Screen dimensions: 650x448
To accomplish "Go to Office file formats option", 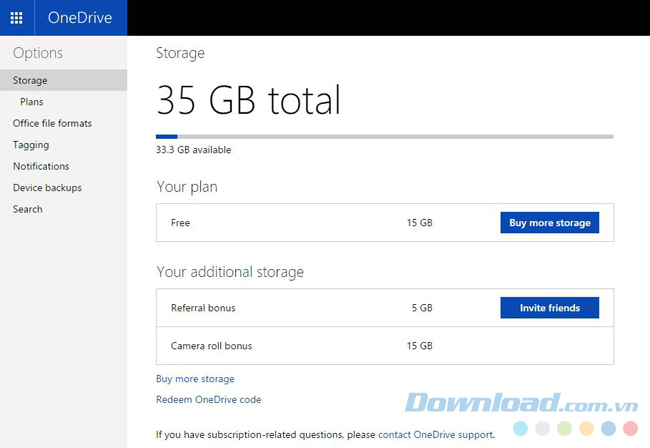I will 52,123.
